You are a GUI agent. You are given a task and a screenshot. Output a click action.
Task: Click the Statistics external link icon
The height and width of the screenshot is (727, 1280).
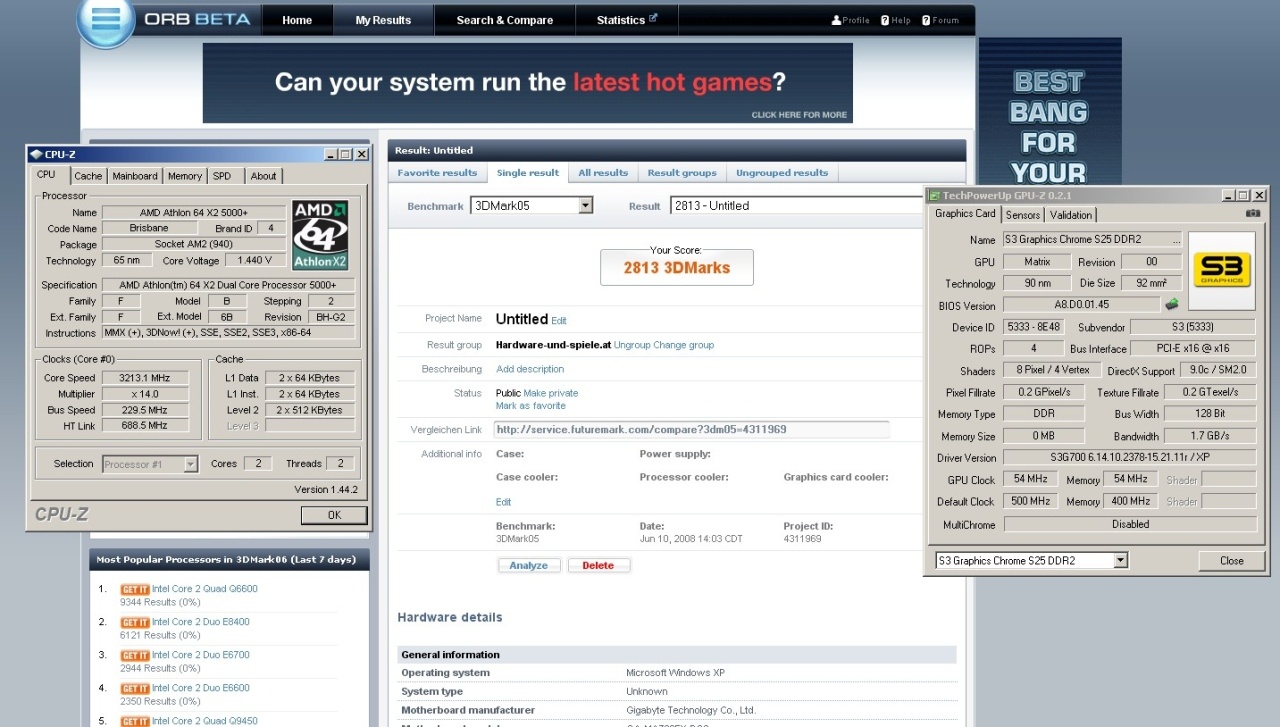[x=653, y=17]
